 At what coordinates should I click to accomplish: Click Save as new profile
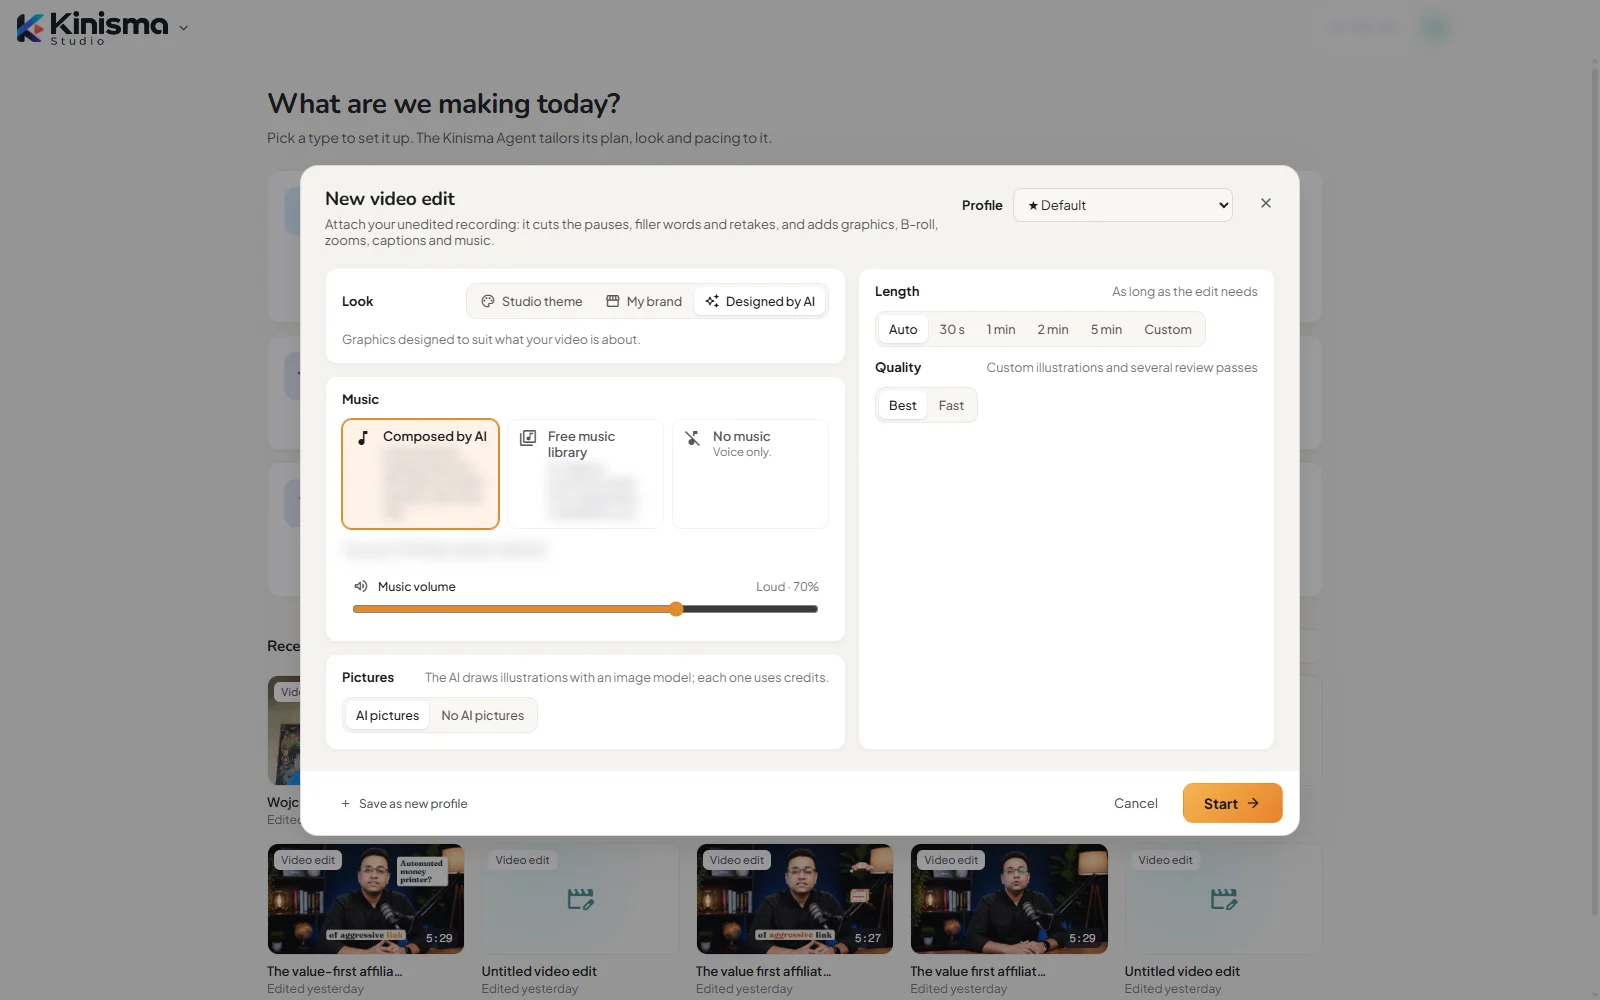pos(404,804)
